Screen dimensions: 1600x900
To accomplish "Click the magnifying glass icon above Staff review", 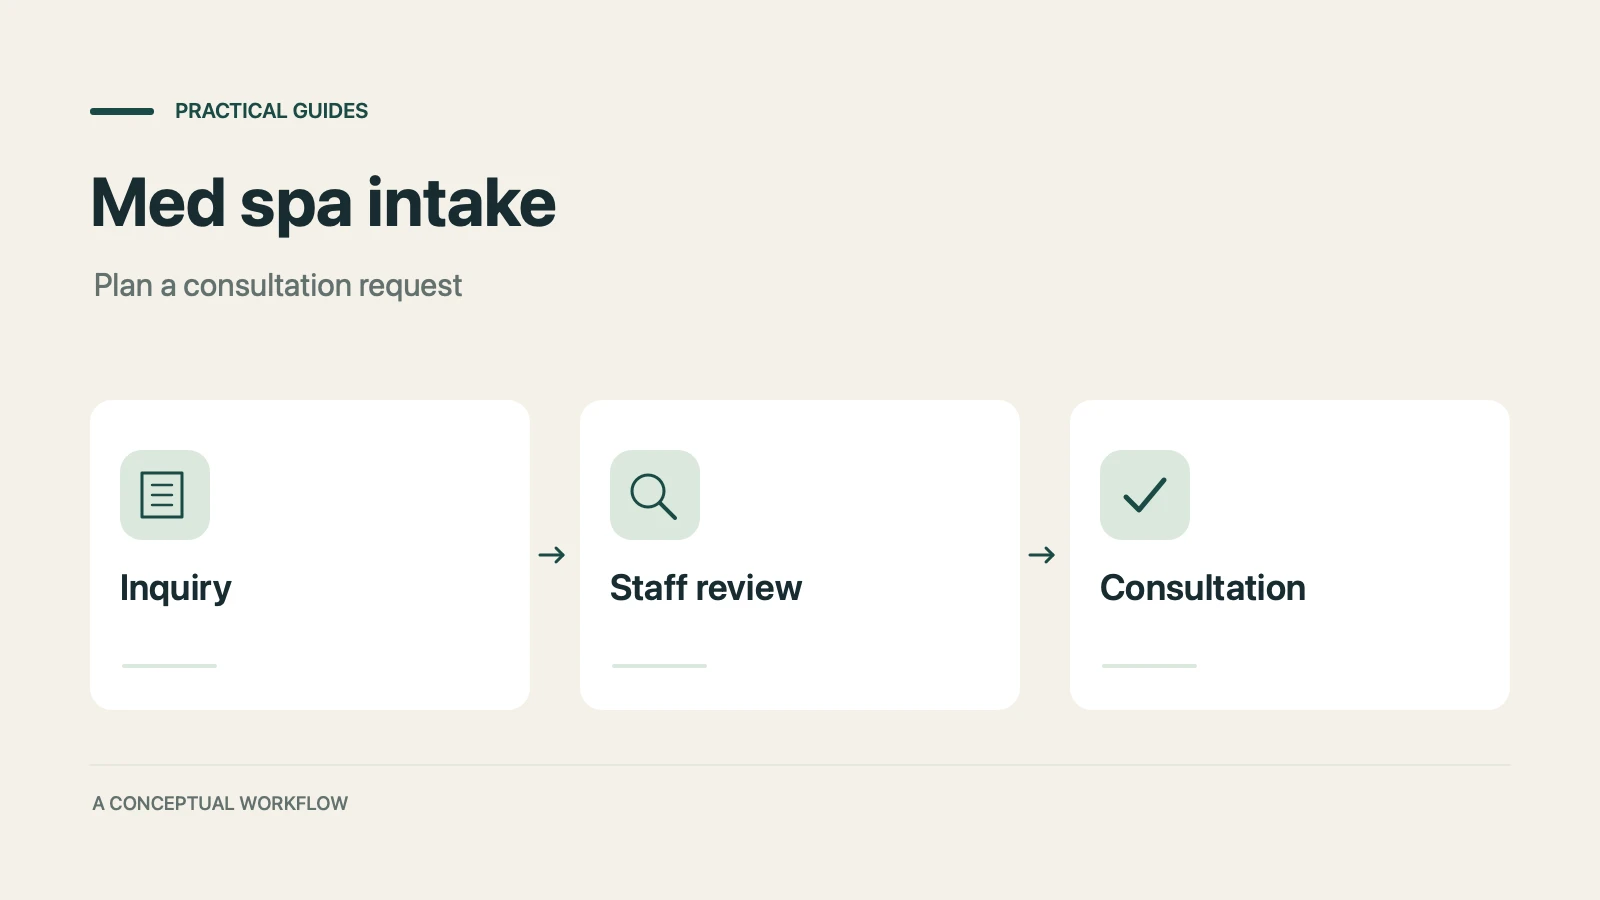I will [x=655, y=495].
